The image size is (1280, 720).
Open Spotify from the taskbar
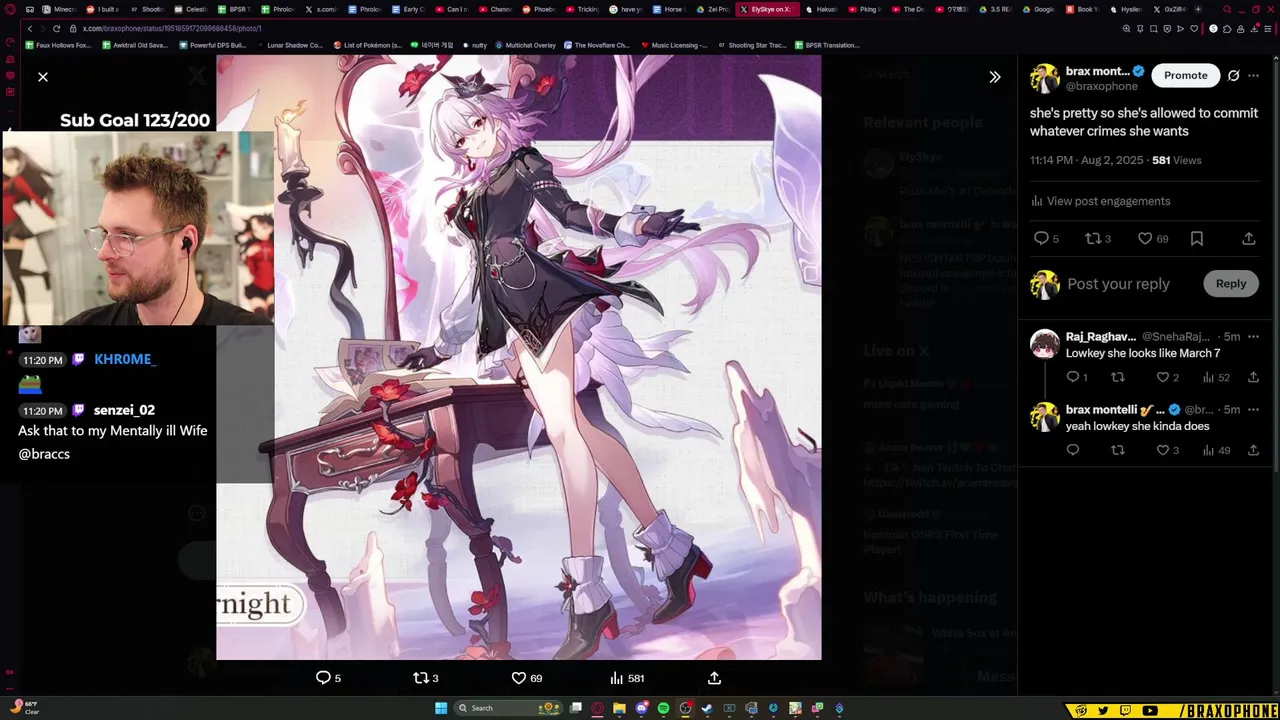pyautogui.click(x=663, y=708)
